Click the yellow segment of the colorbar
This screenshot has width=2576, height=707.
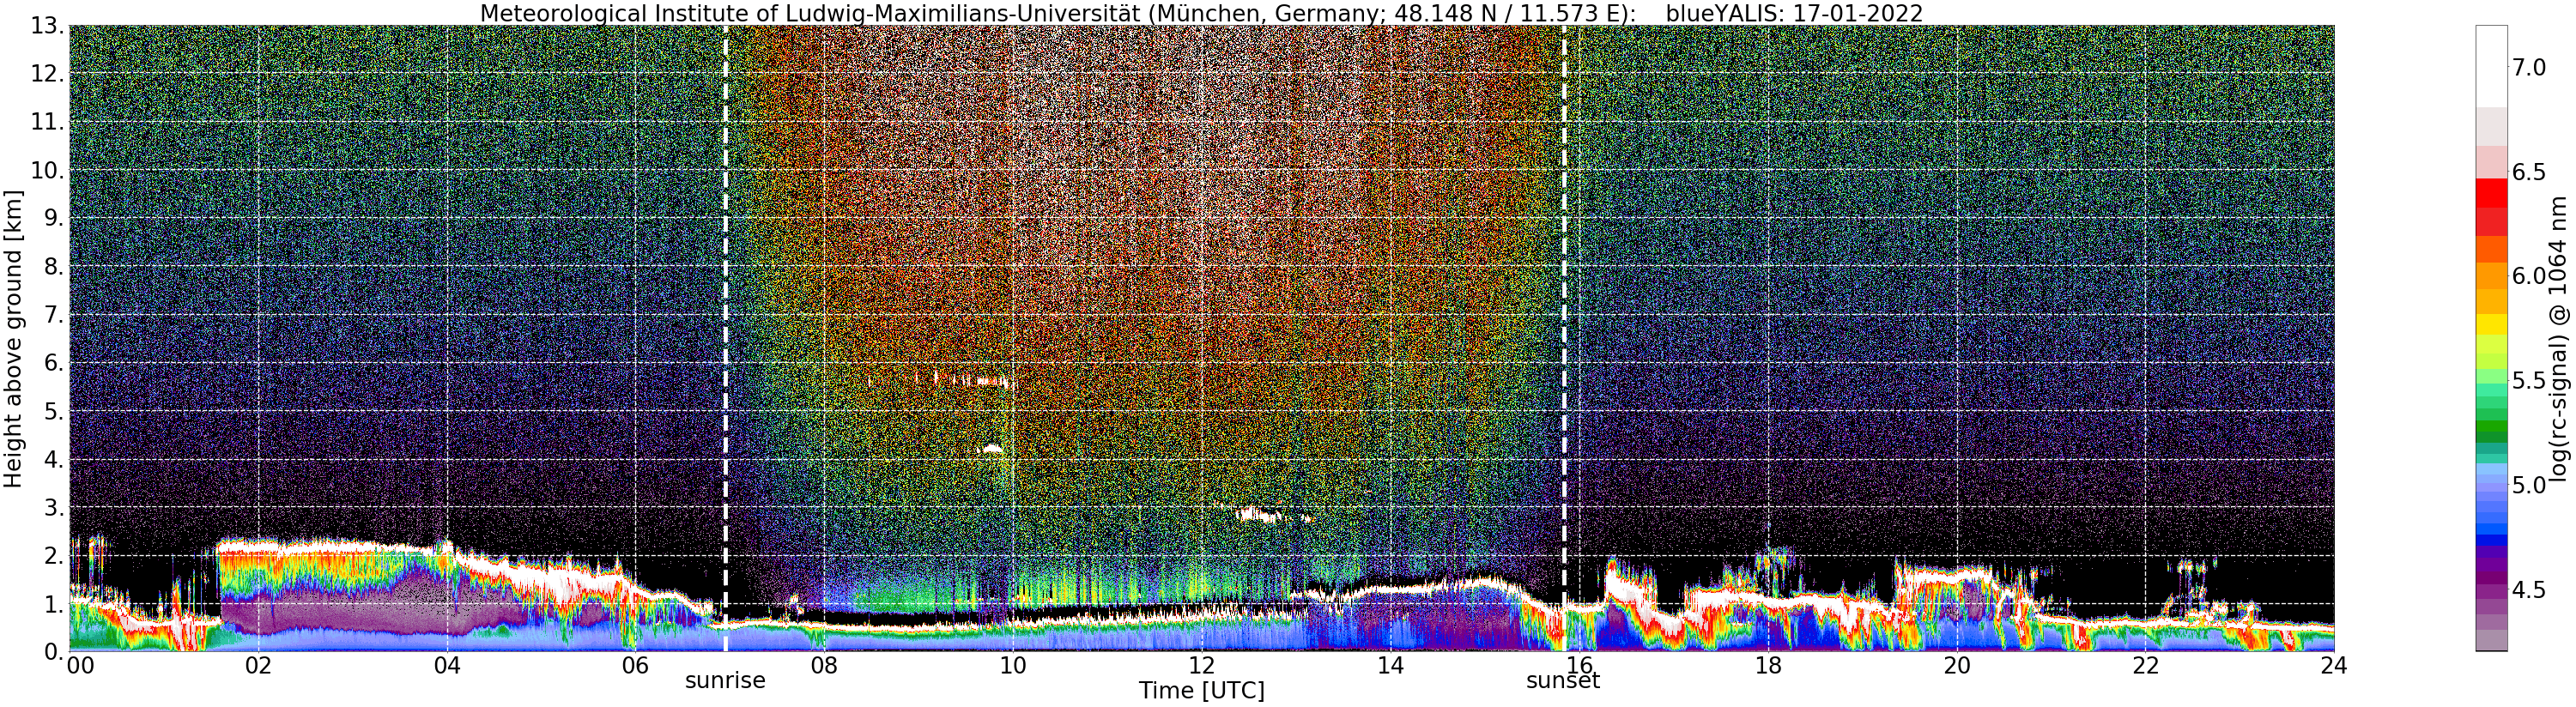click(x=2490, y=324)
